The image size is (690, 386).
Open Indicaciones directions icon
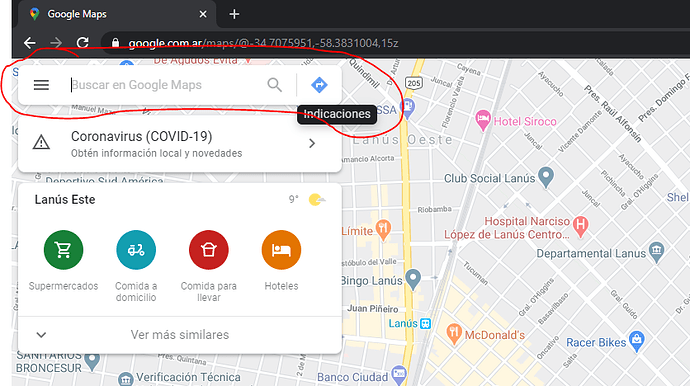pyautogui.click(x=319, y=85)
